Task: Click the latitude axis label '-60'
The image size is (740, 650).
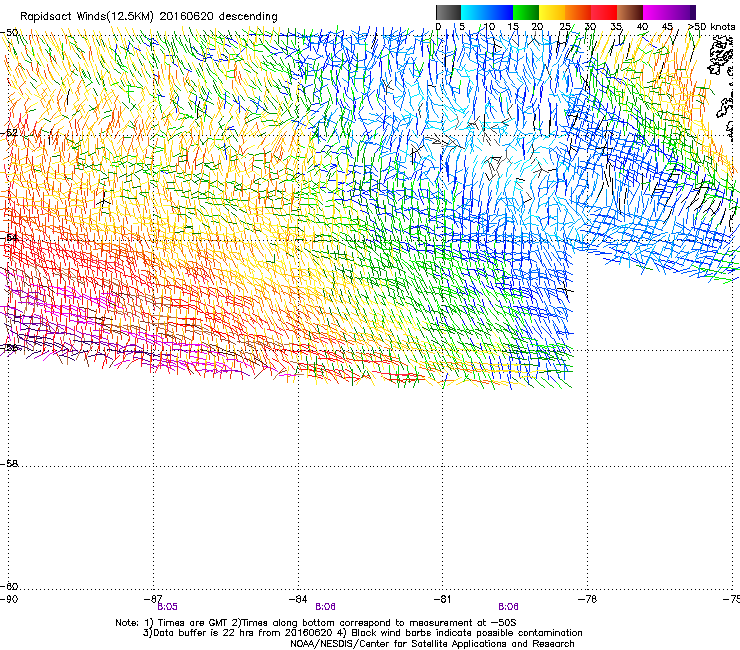Action: pyautogui.click(x=9, y=587)
